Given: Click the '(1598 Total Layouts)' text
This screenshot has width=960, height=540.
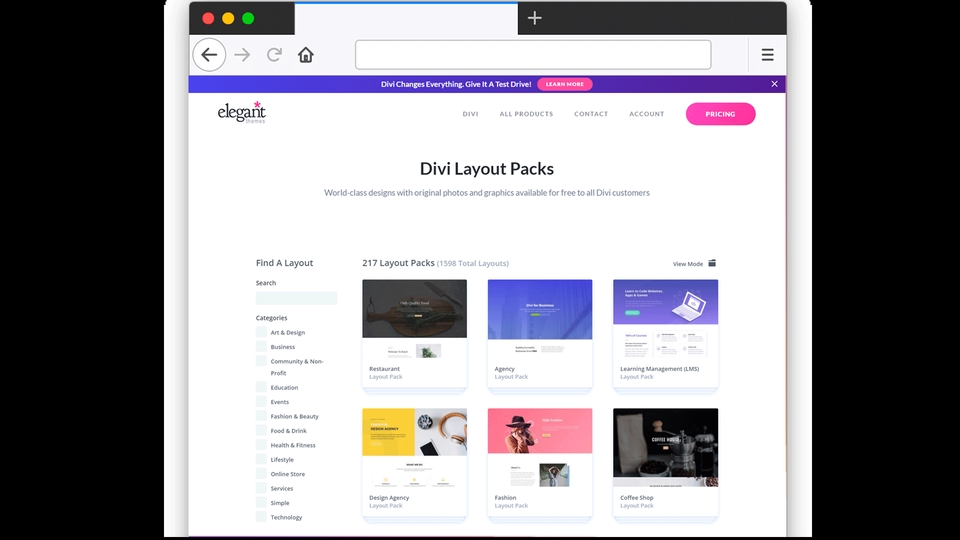Looking at the screenshot, I should click(473, 263).
